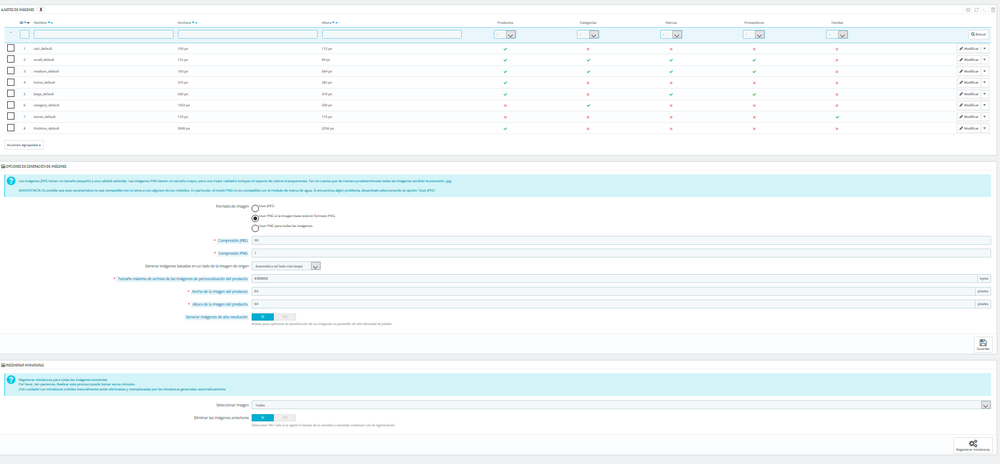The image size is (1000, 464).
Task: Click Tiendas green check for stores_default row
Action: tap(837, 117)
